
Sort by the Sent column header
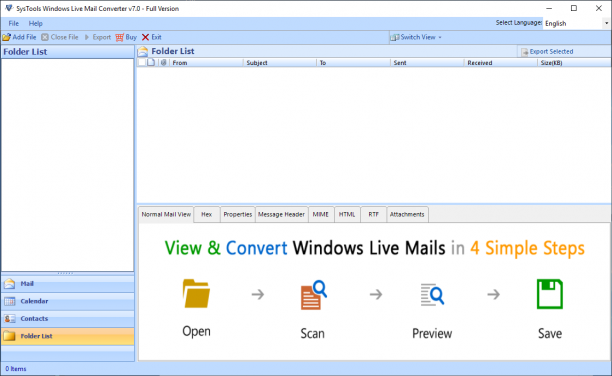427,62
